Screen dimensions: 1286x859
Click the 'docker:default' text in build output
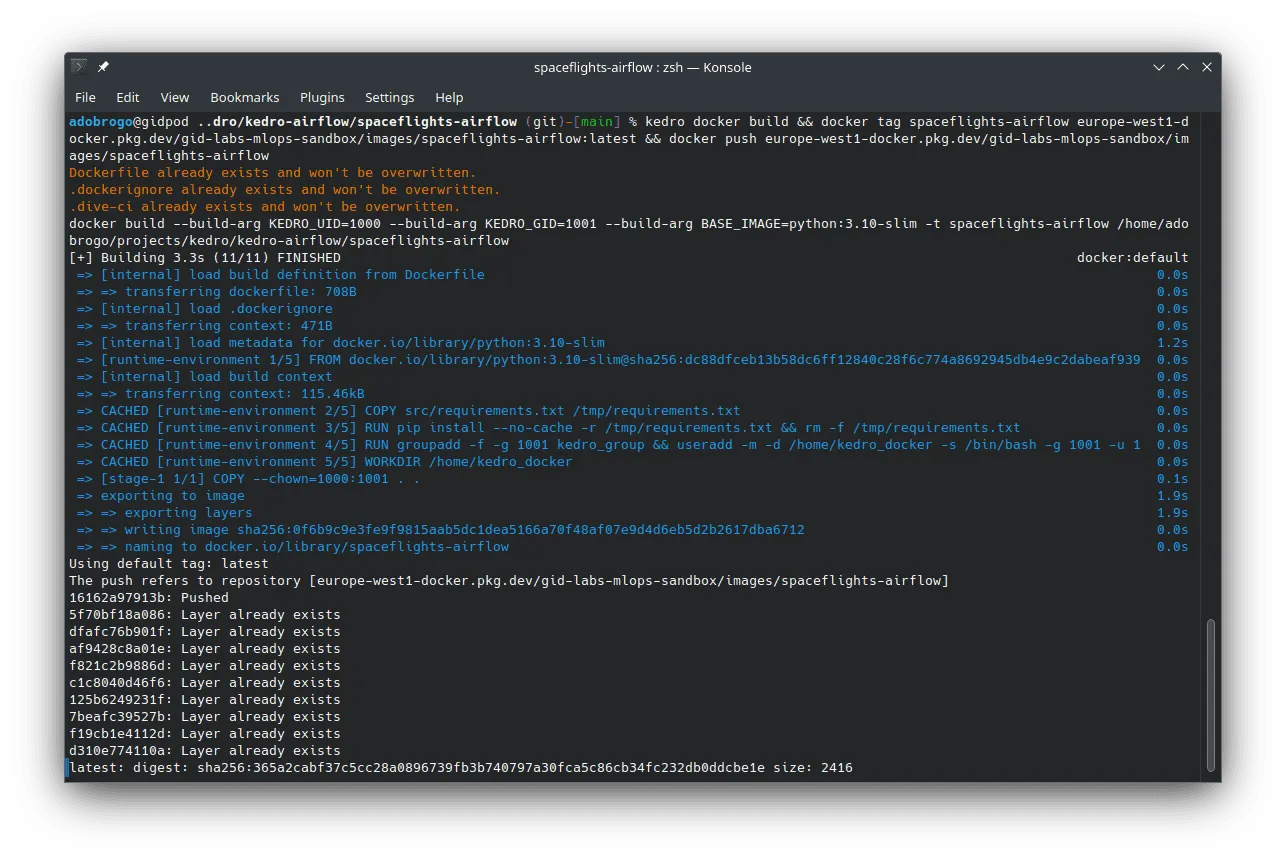(x=1132, y=257)
